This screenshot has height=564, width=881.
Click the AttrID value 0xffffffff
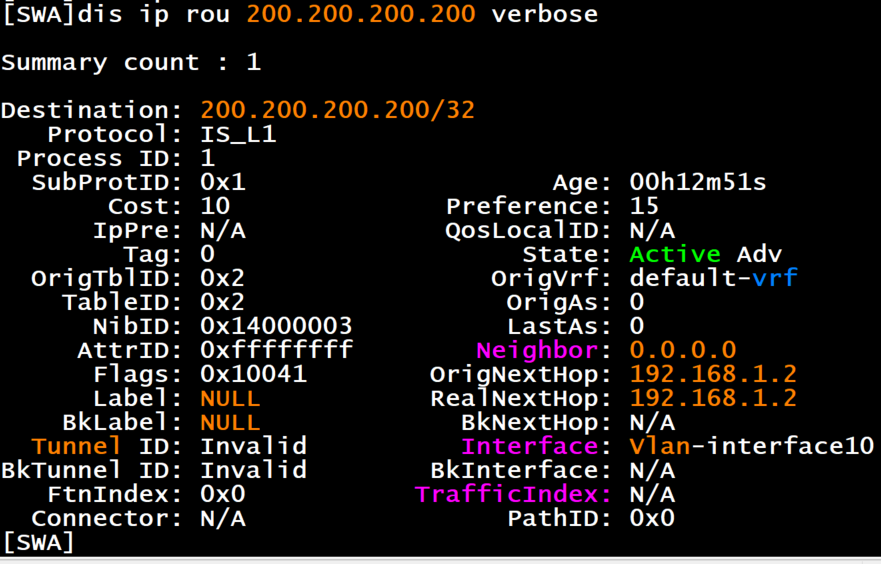pos(276,351)
